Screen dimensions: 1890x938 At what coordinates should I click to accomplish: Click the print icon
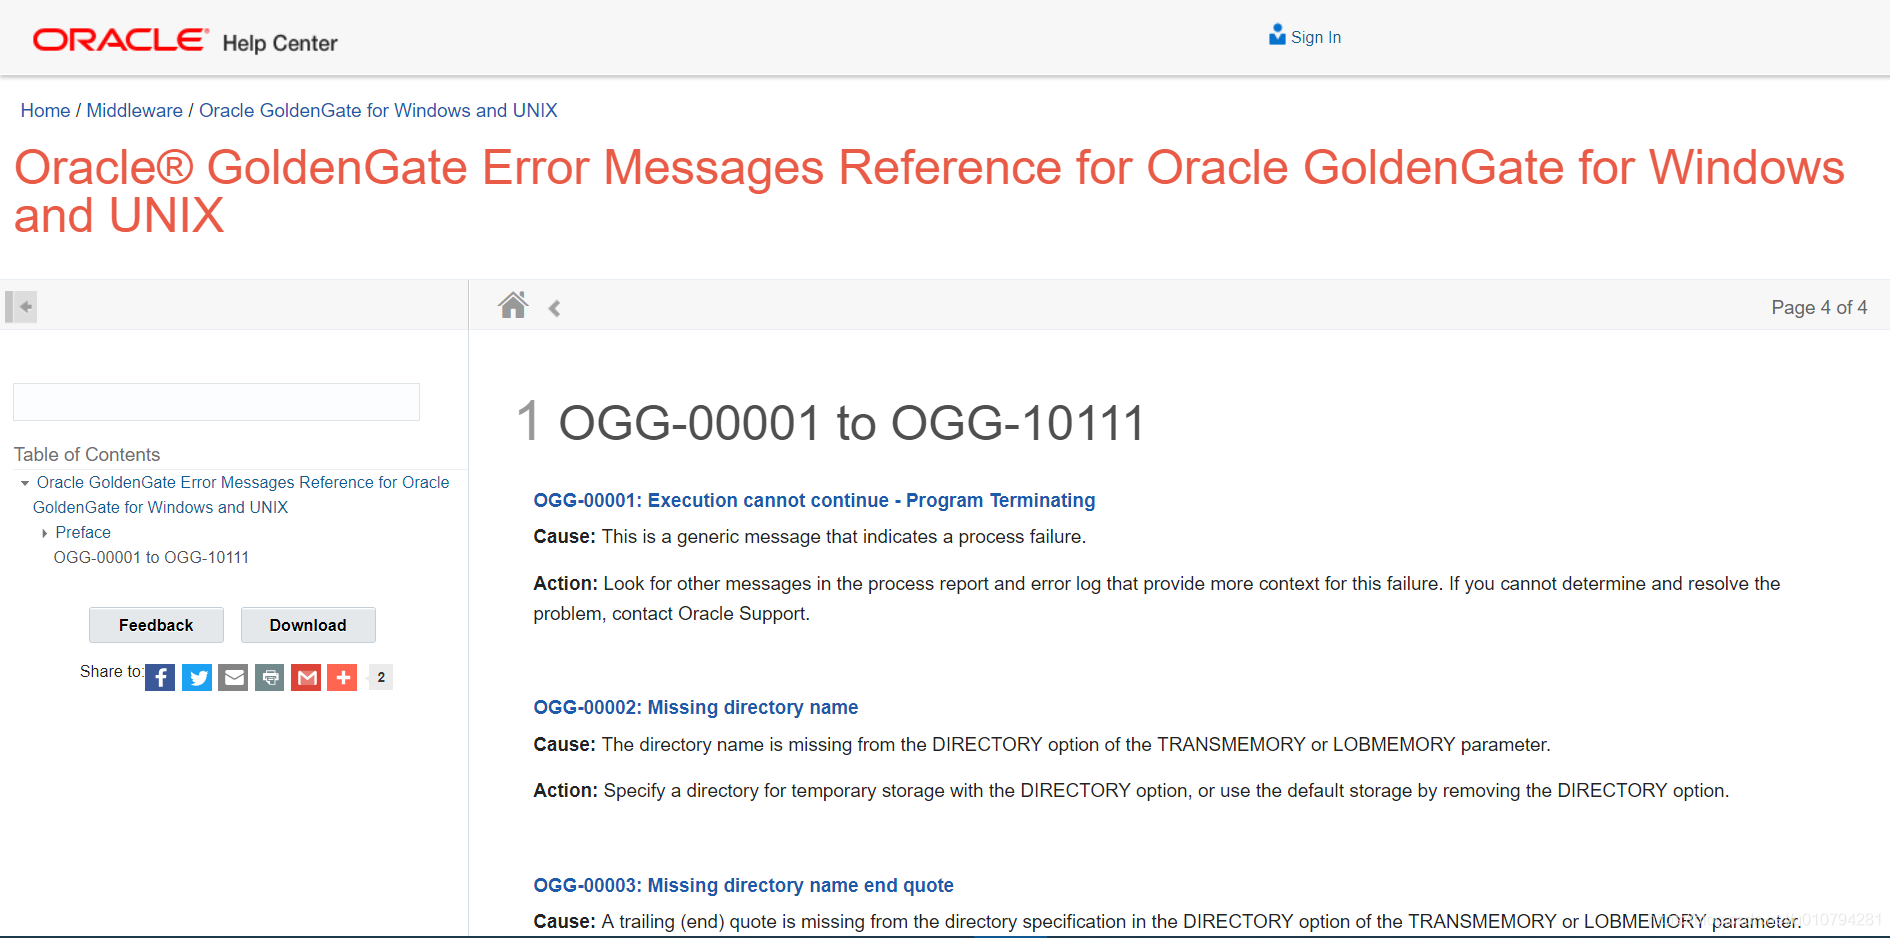click(270, 677)
